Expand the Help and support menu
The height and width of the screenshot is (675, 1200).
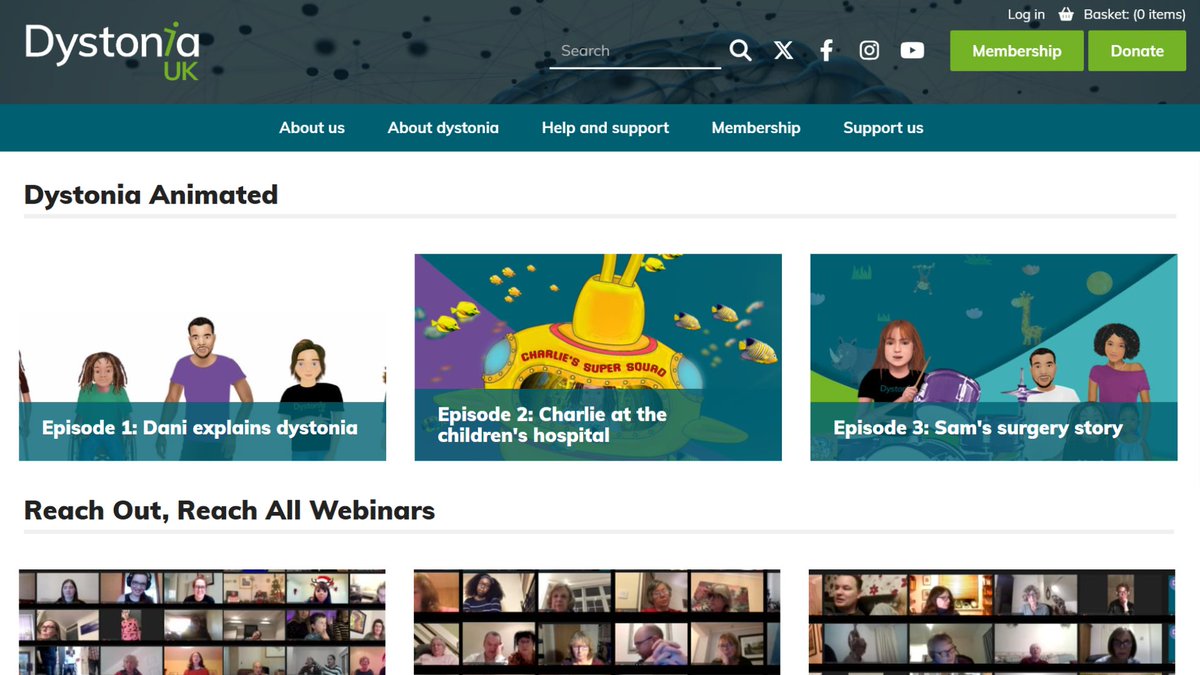(605, 128)
